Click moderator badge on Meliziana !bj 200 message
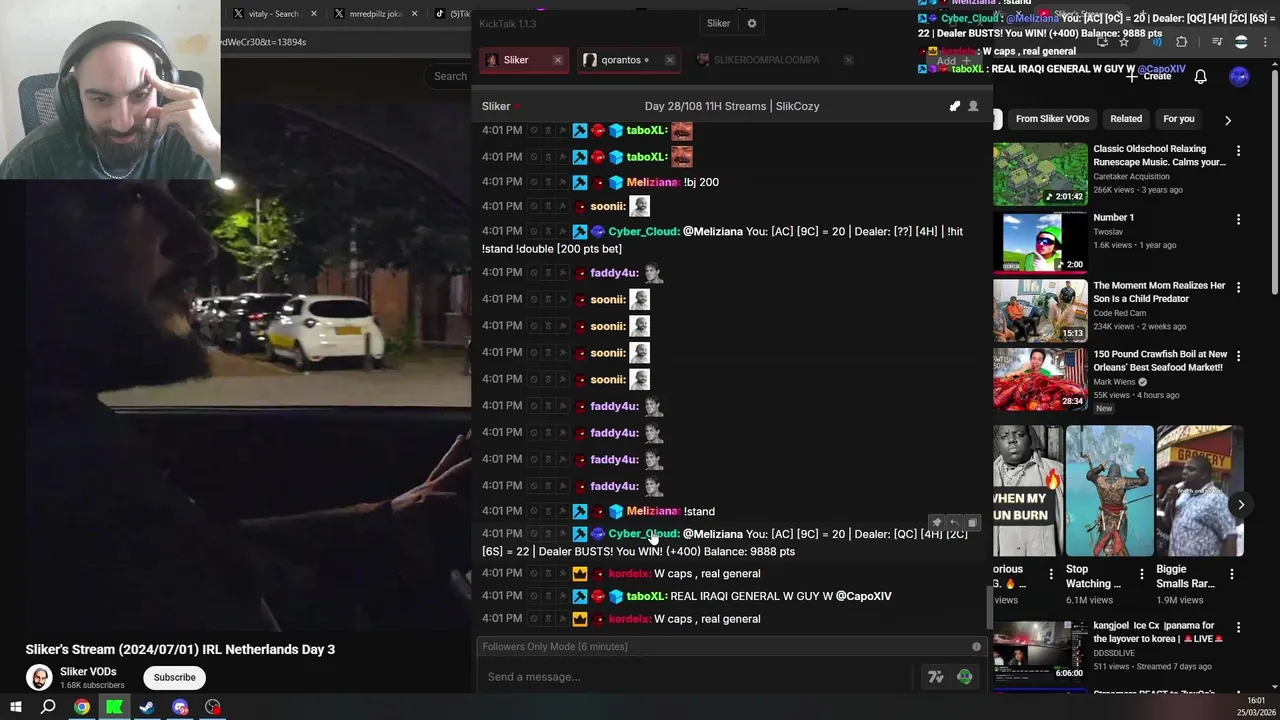Image resolution: width=1280 pixels, height=720 pixels. point(580,182)
